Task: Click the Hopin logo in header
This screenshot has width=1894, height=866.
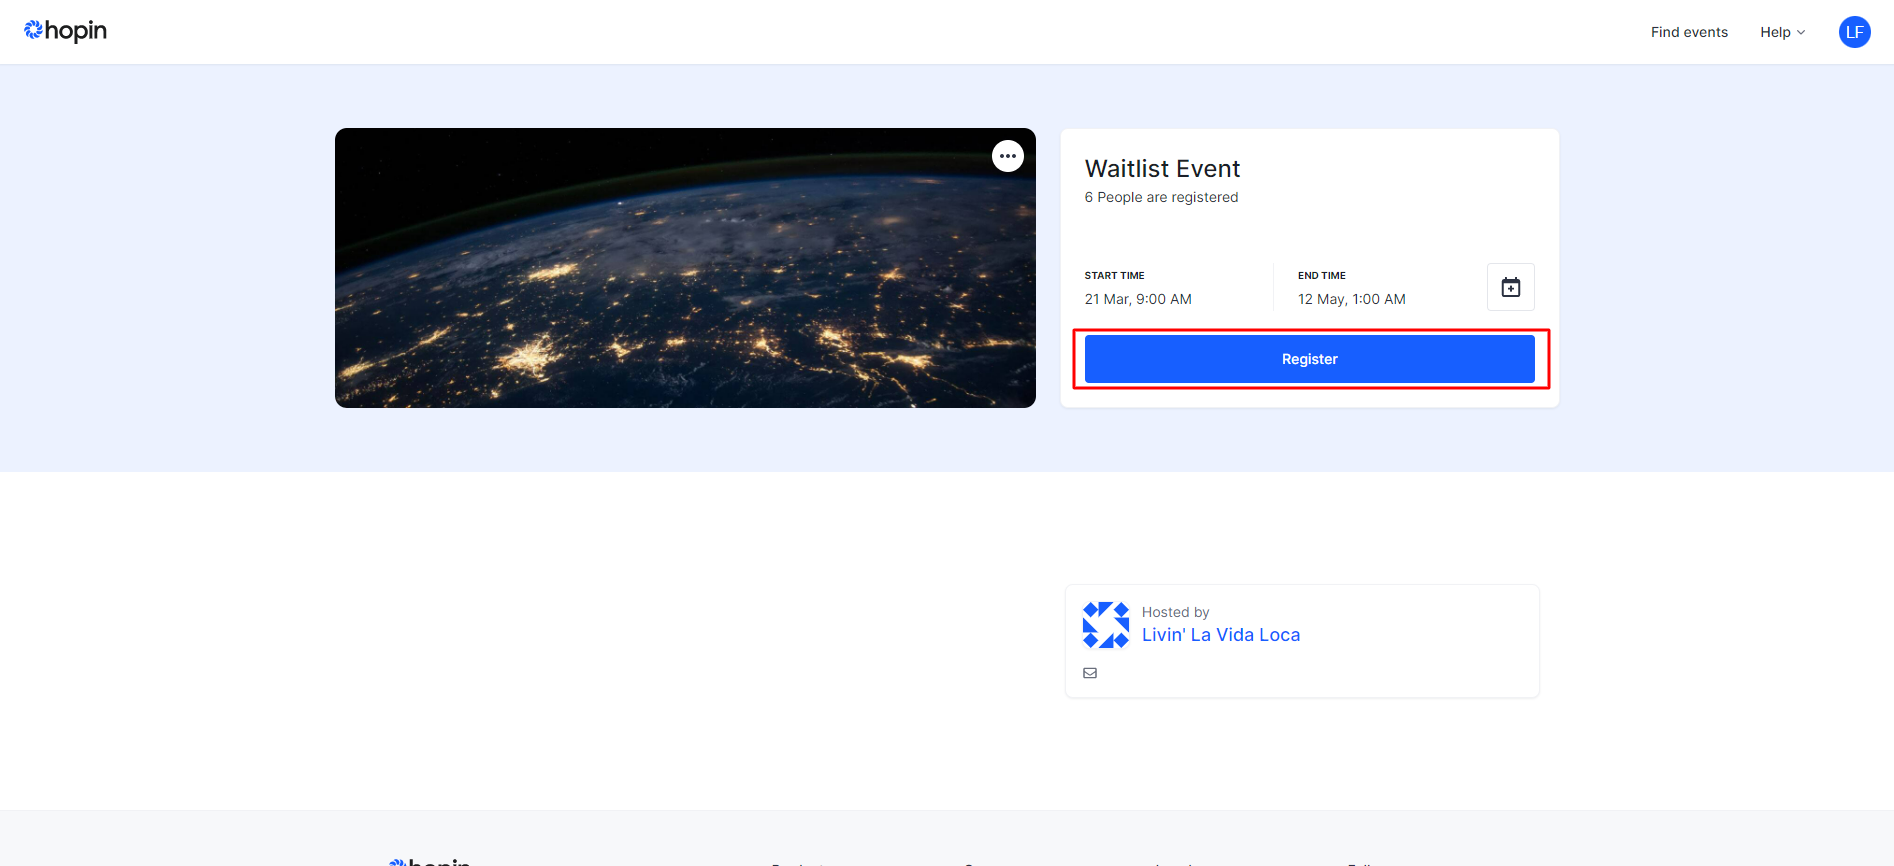Action: (65, 31)
